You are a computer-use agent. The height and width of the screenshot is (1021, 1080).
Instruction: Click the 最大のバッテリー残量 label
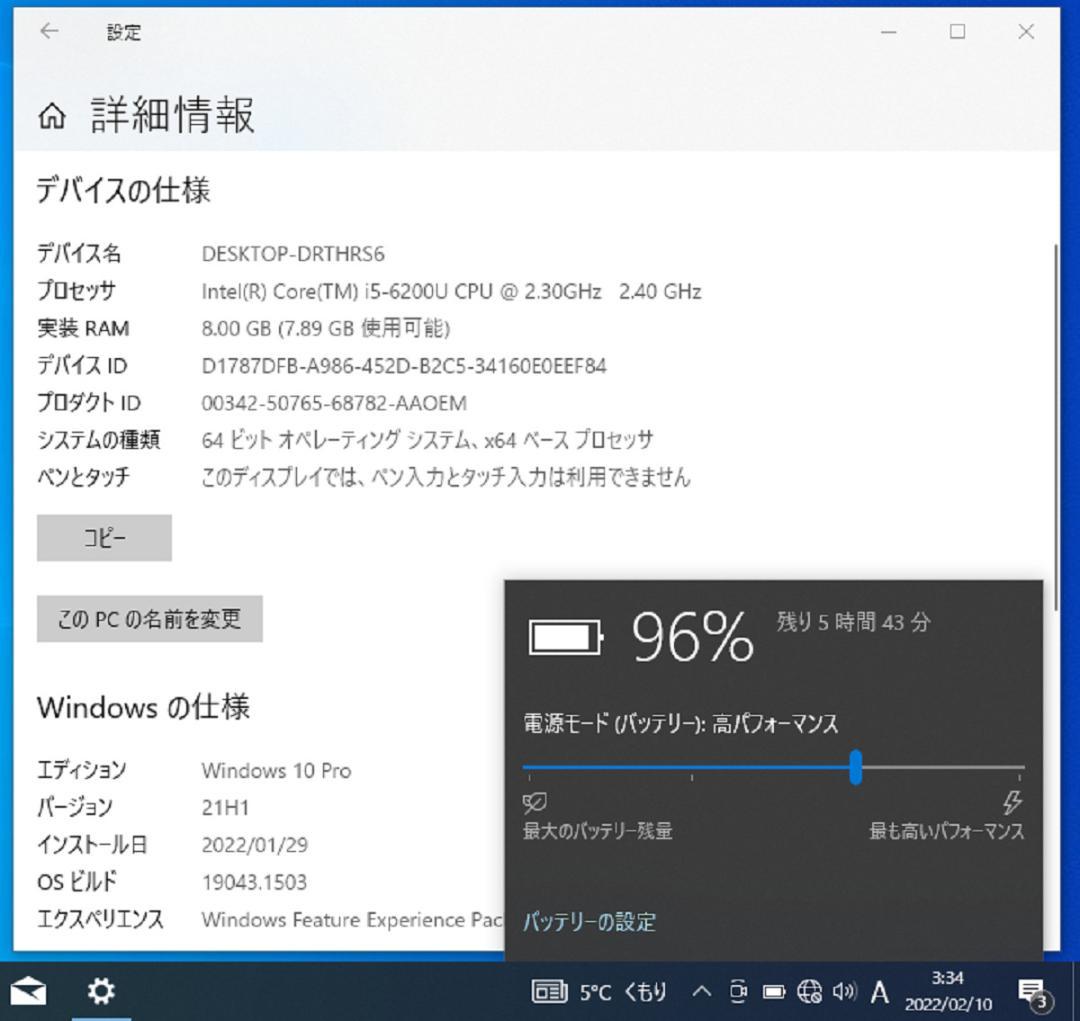click(597, 831)
